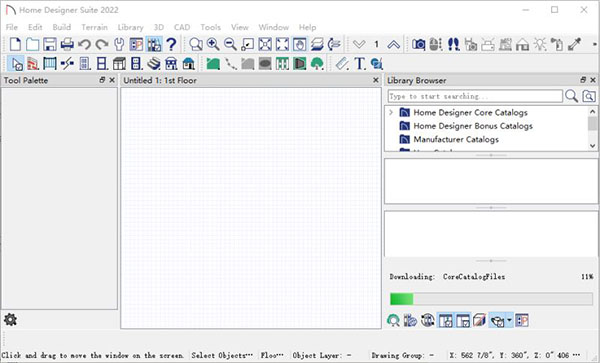Click the library search filter options icon
The image size is (600, 363).
tap(589, 96)
